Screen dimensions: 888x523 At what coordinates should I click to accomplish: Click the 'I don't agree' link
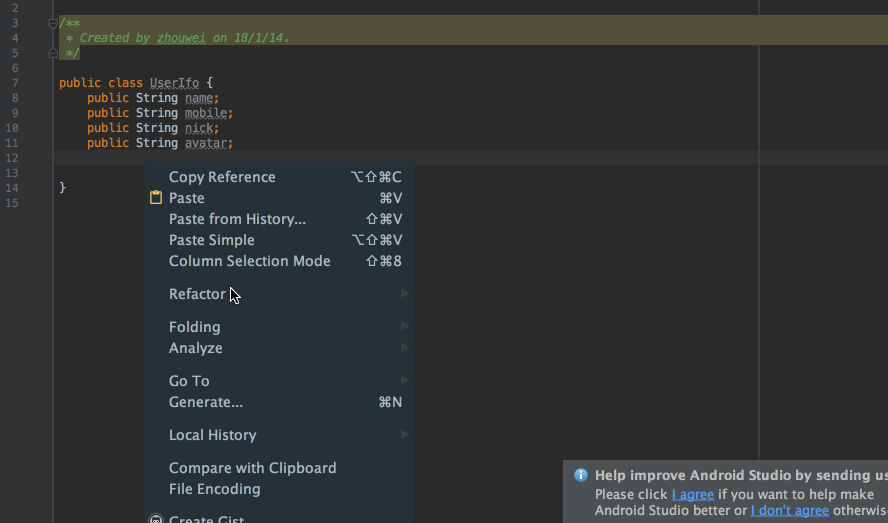[x=789, y=510]
